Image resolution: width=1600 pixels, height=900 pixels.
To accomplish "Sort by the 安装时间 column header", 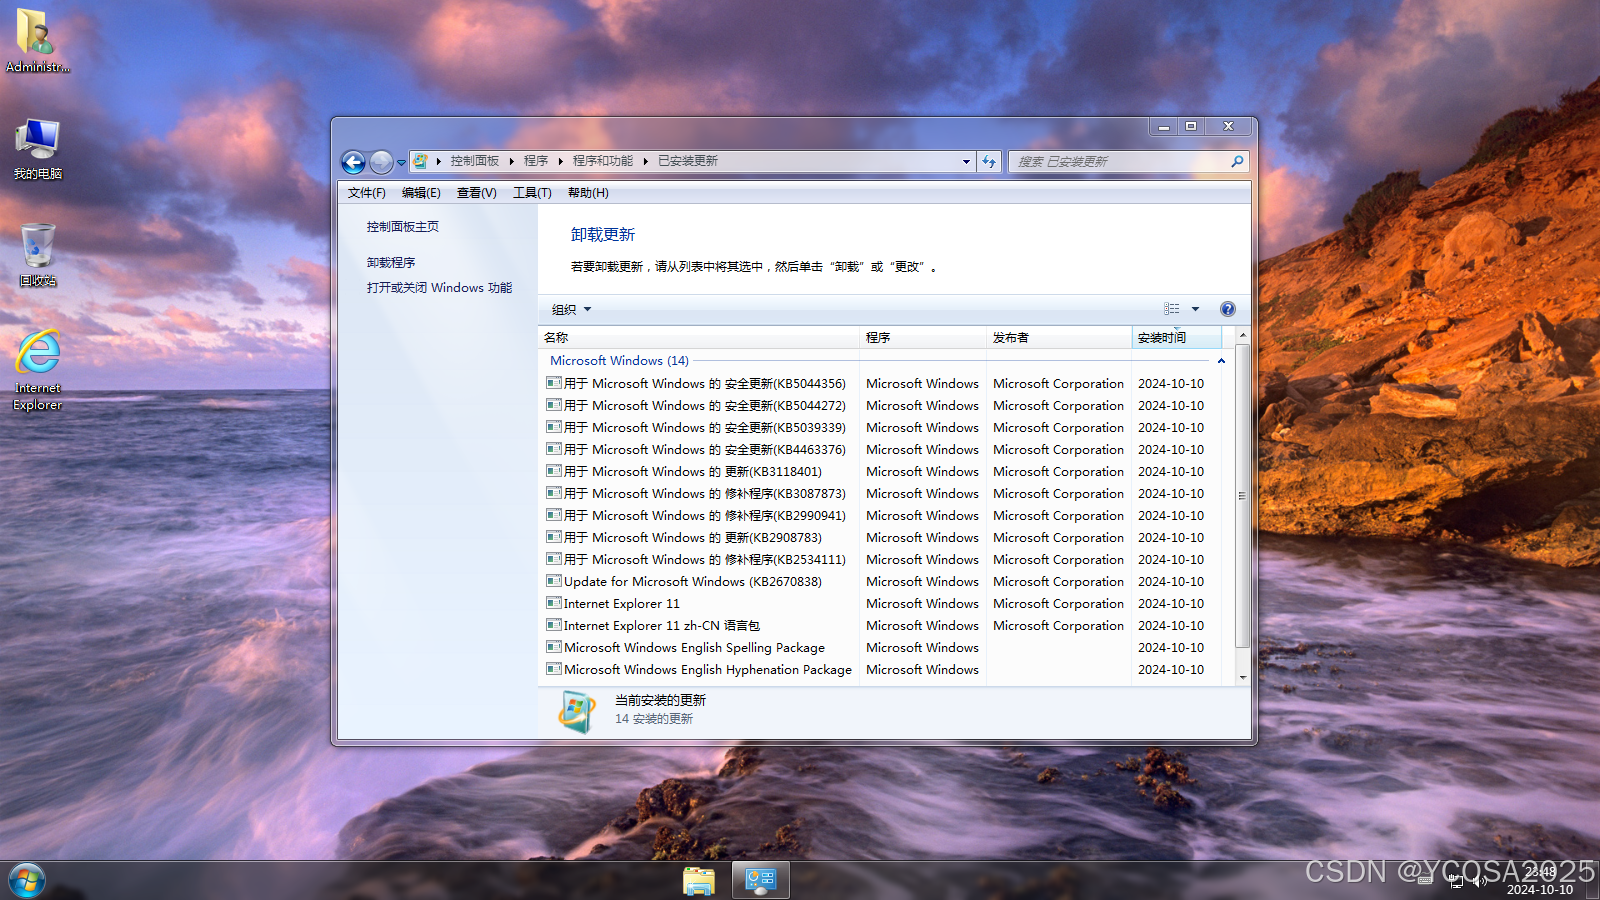I will point(1176,338).
